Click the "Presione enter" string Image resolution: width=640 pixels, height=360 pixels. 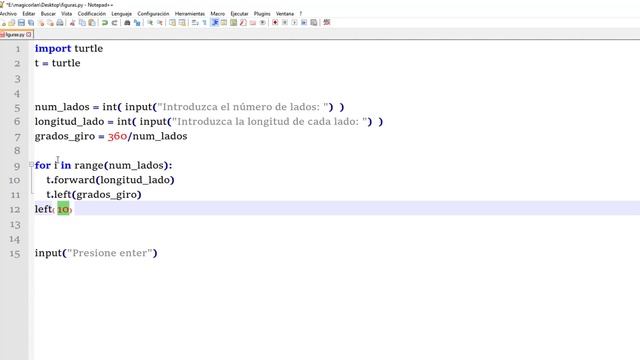[110, 253]
